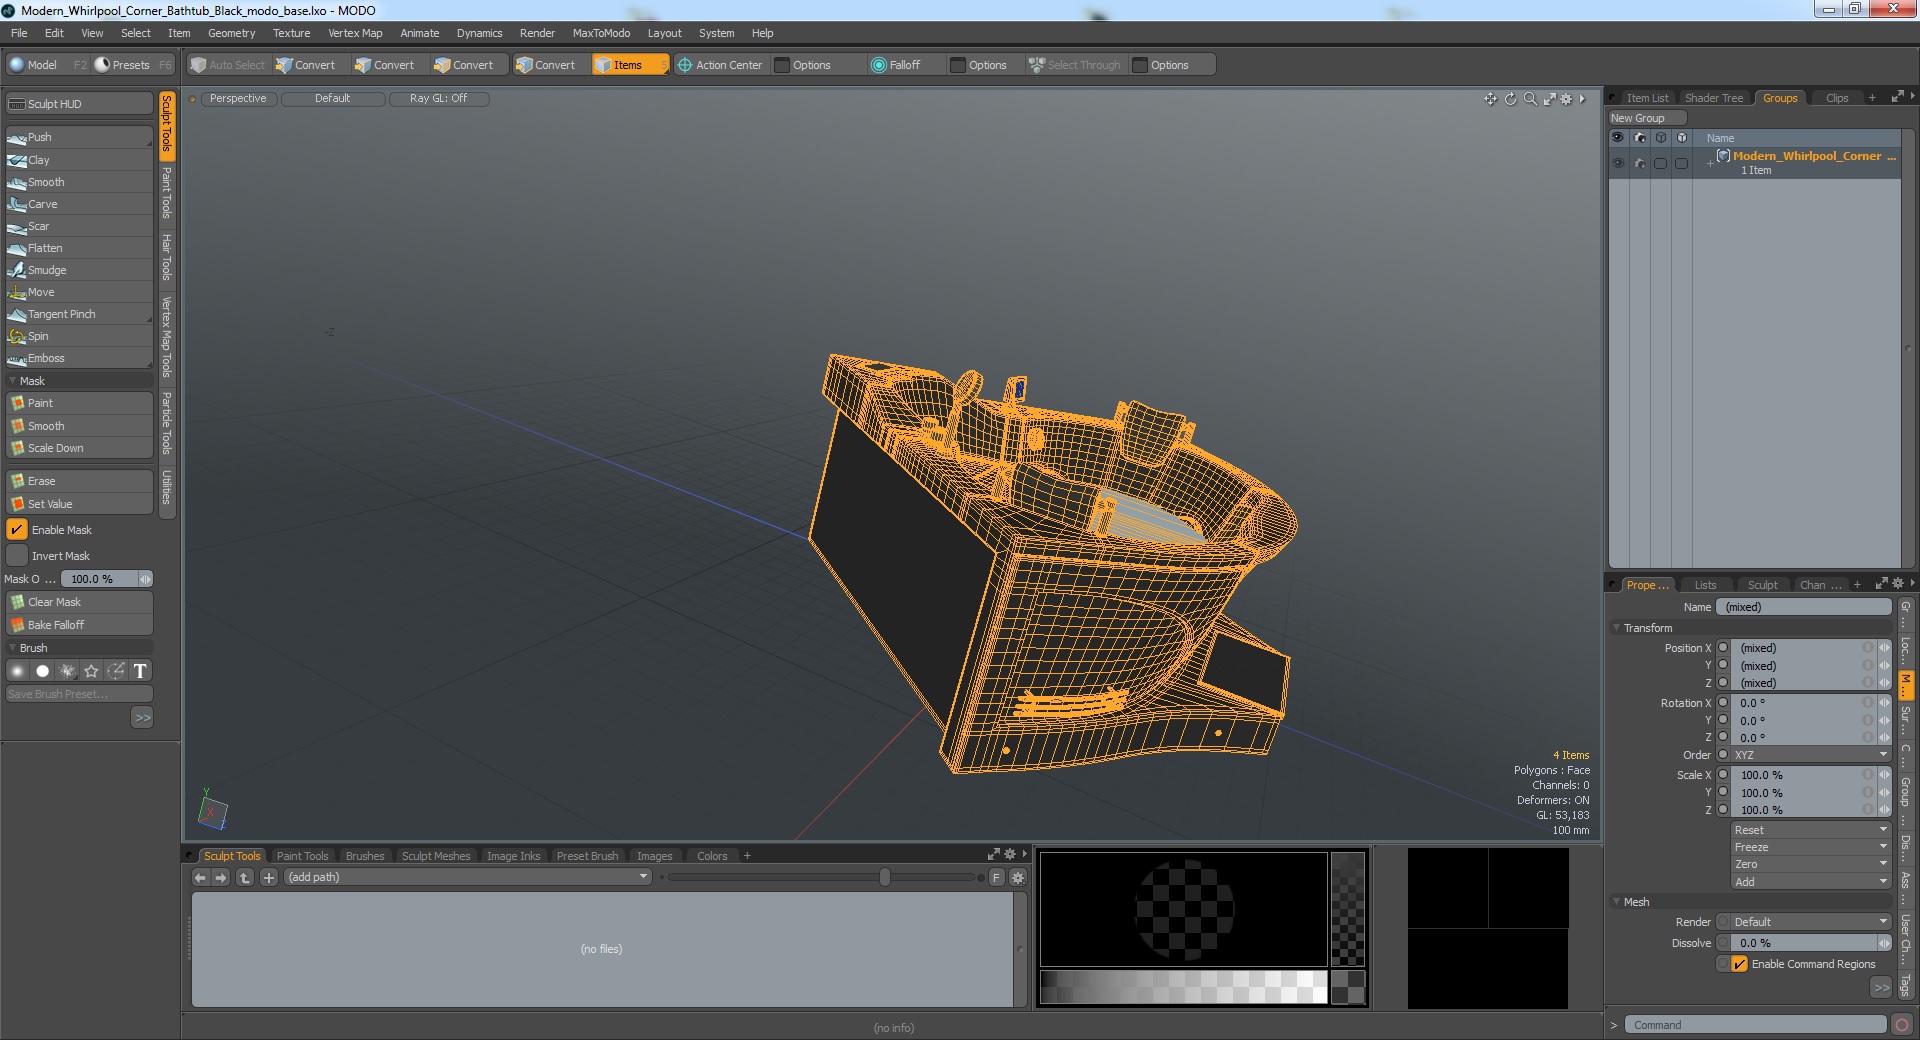This screenshot has height=1040, width=1920.
Task: Select the Emboss sculpt tool
Action: point(79,358)
